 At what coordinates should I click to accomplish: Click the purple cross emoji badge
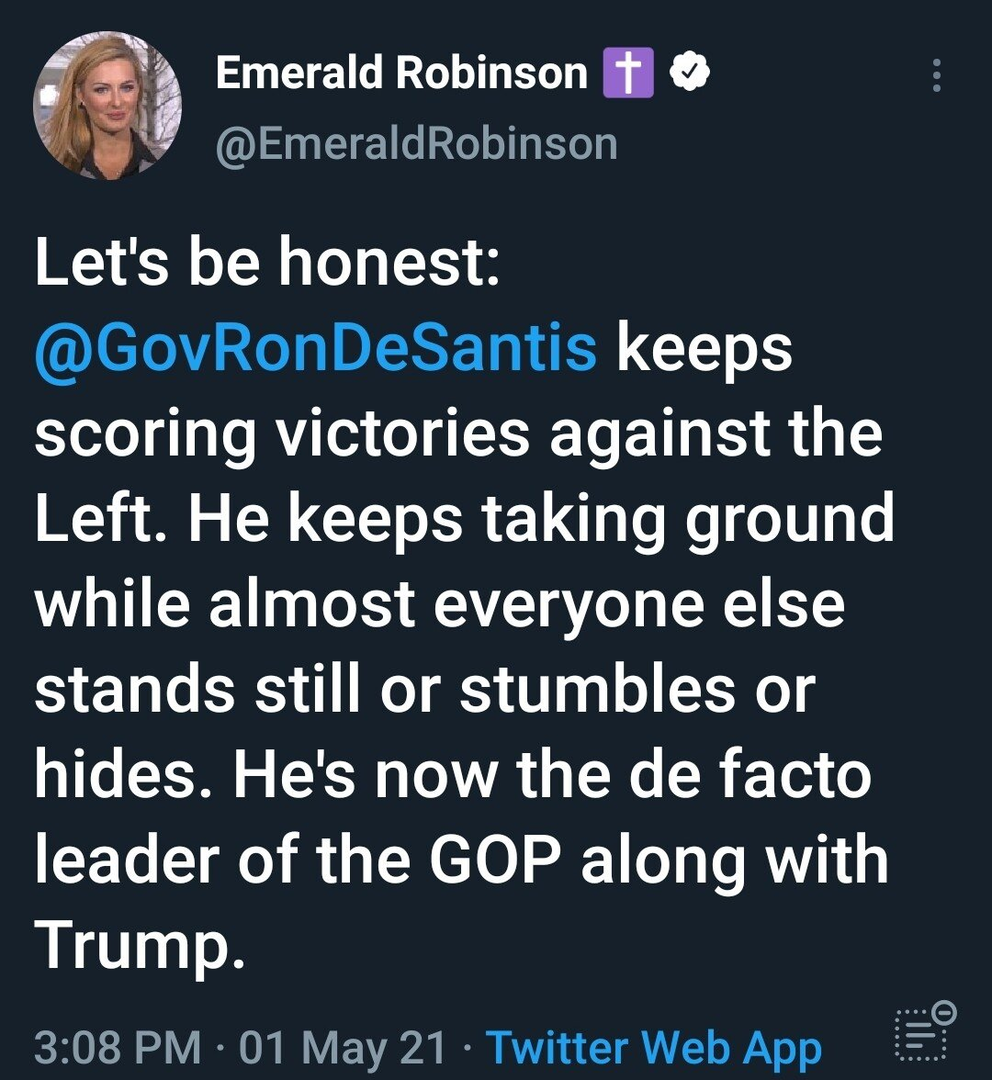click(628, 74)
